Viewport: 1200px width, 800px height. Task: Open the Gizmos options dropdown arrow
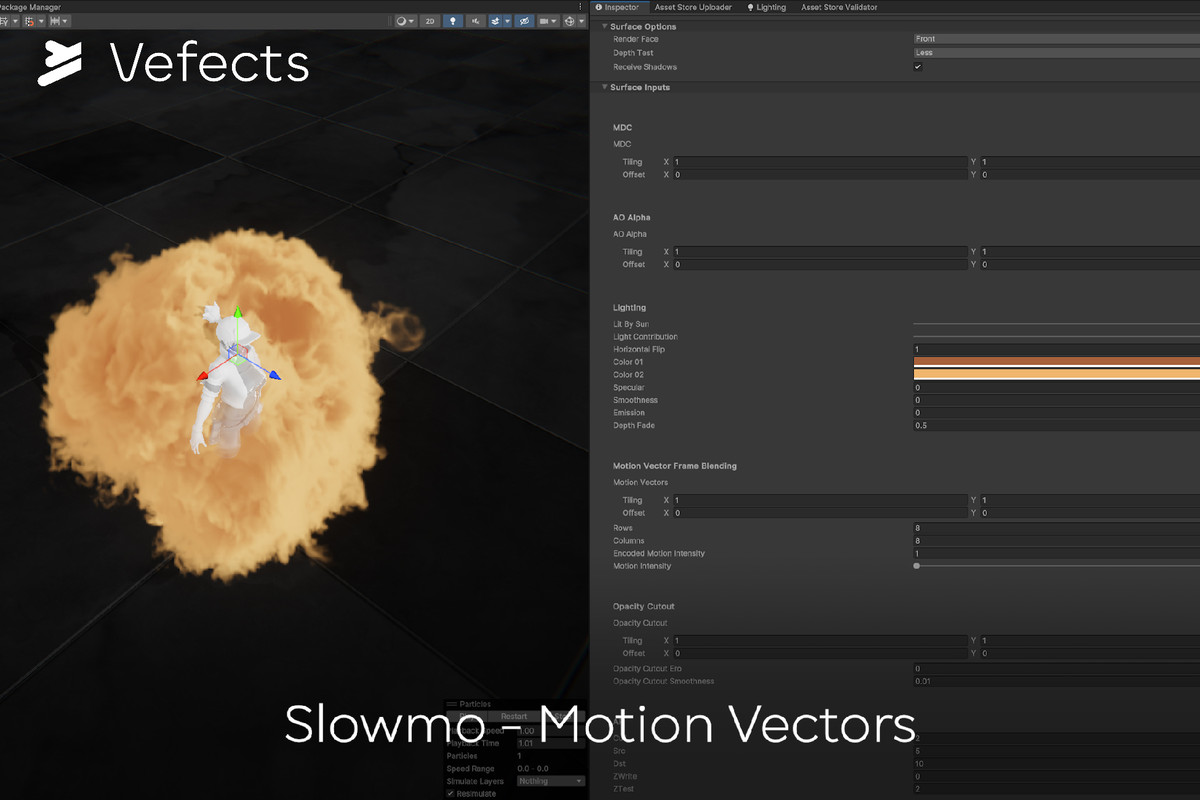coord(582,20)
